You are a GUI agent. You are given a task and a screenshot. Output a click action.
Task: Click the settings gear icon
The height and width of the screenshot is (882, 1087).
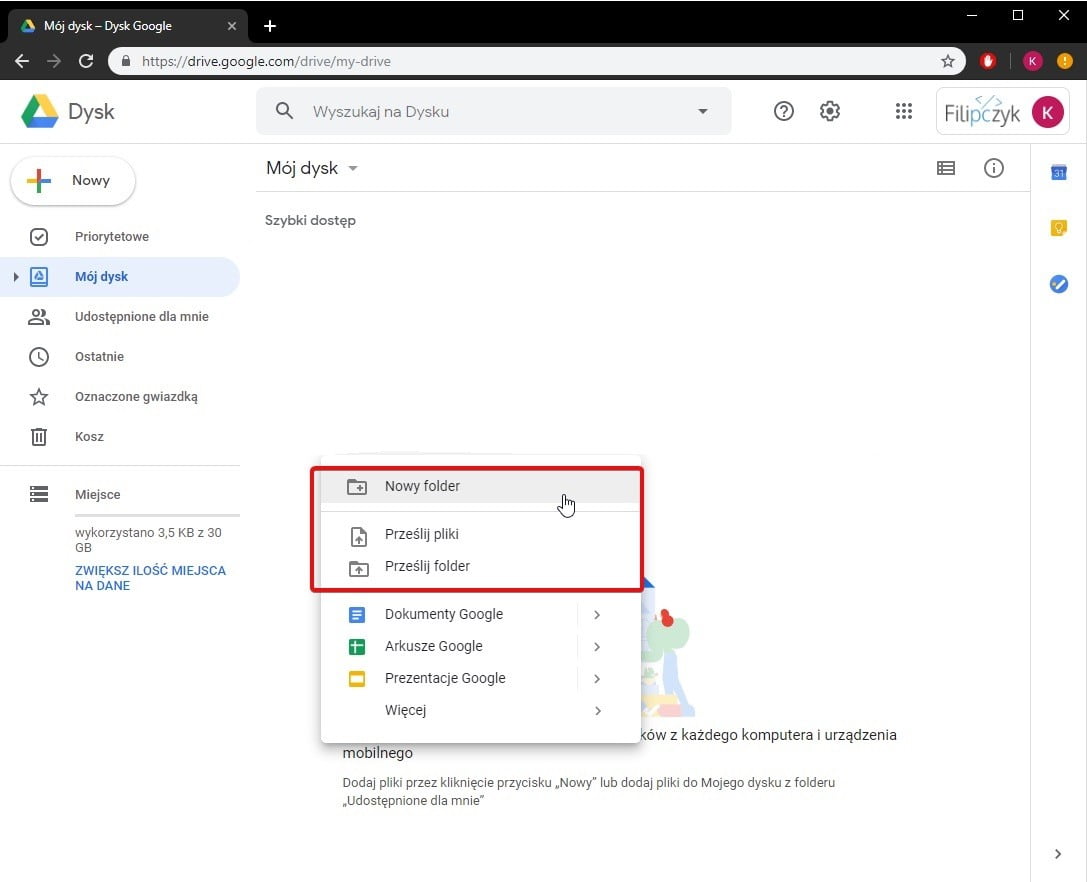(829, 112)
